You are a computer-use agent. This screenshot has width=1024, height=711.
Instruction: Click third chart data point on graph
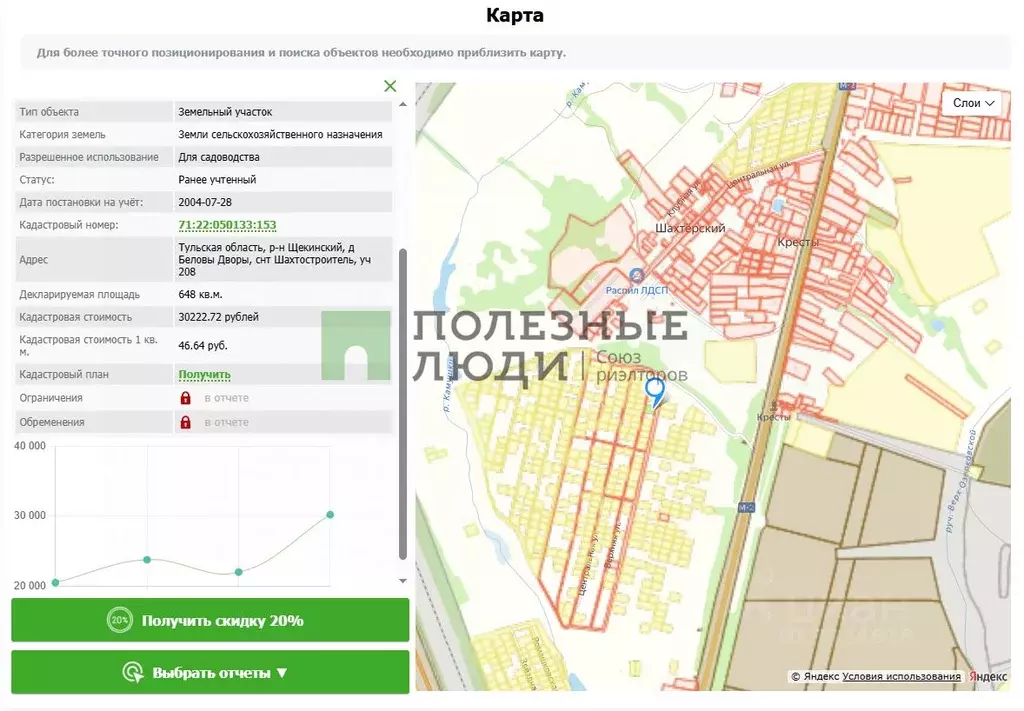coord(238,572)
